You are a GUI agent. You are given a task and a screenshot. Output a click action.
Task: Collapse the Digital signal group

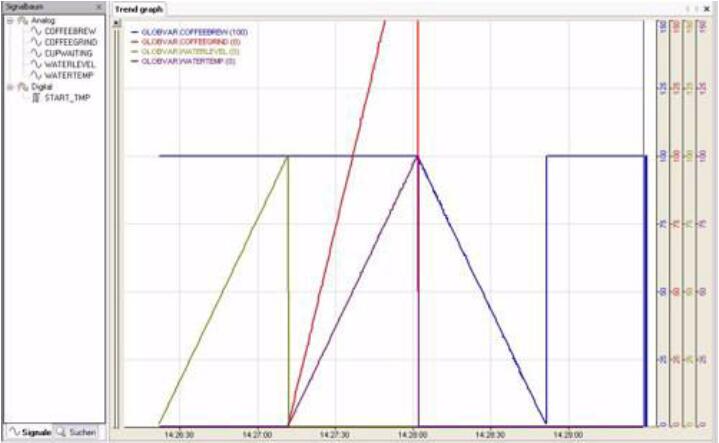pos(10,87)
